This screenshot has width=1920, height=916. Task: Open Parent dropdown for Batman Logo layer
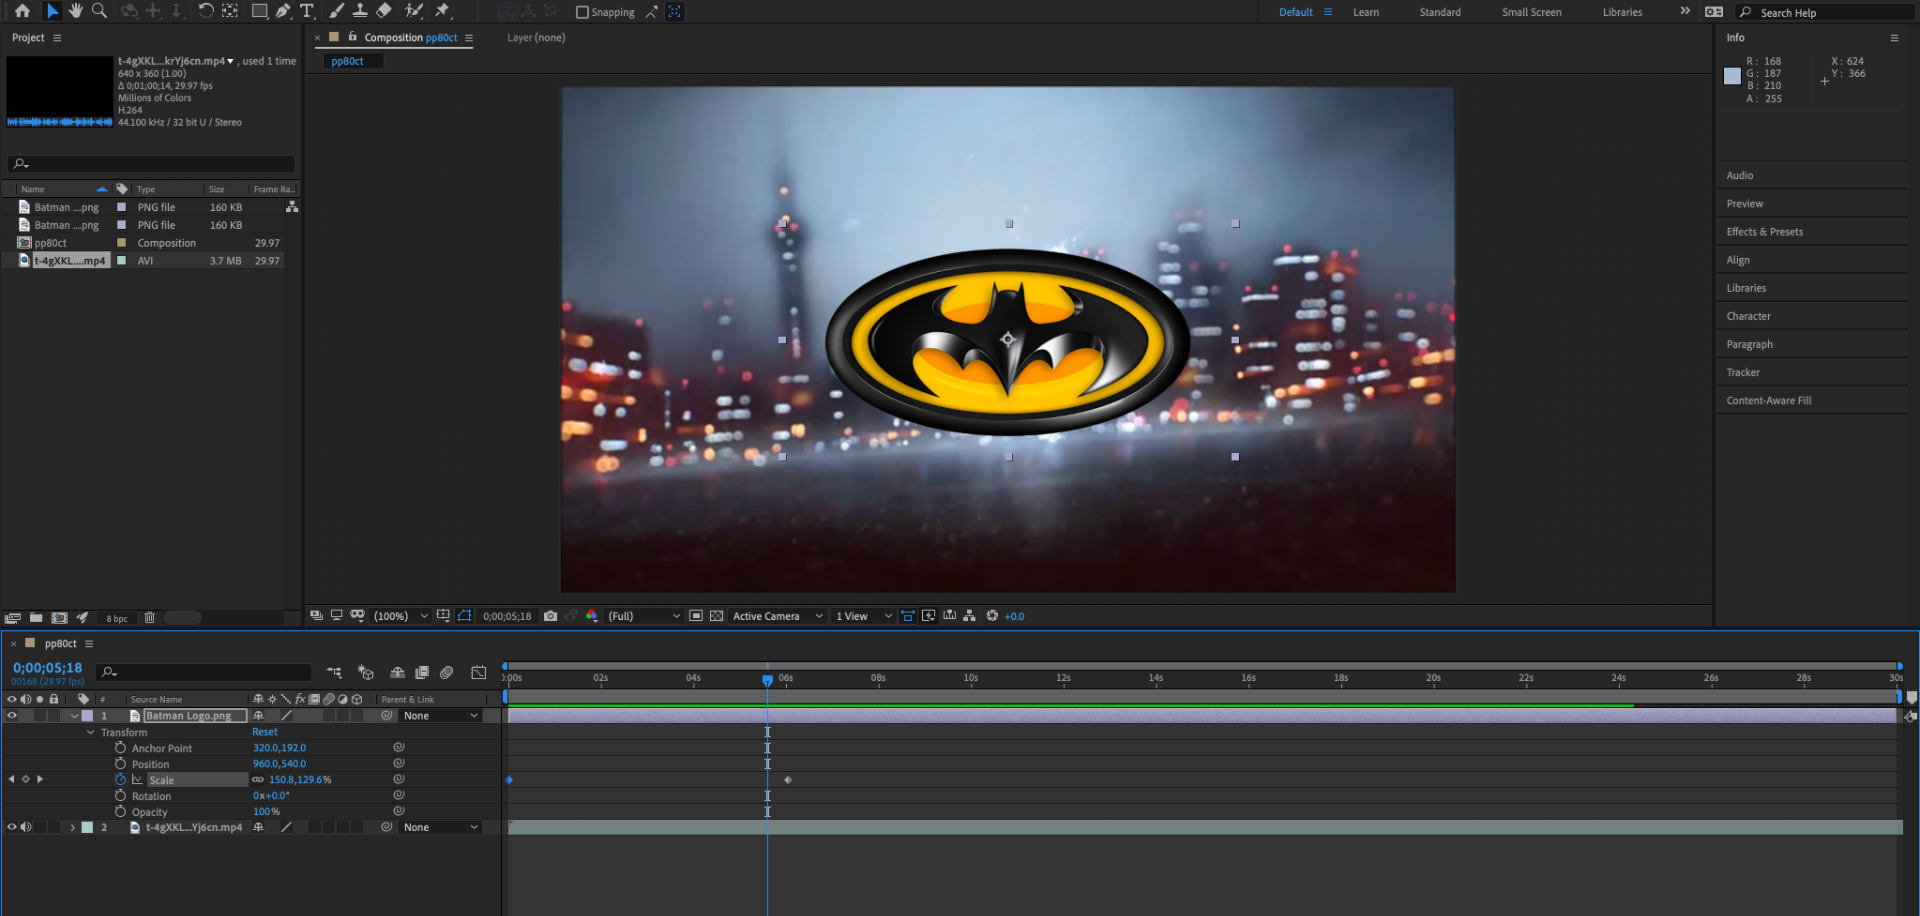[x=440, y=716]
